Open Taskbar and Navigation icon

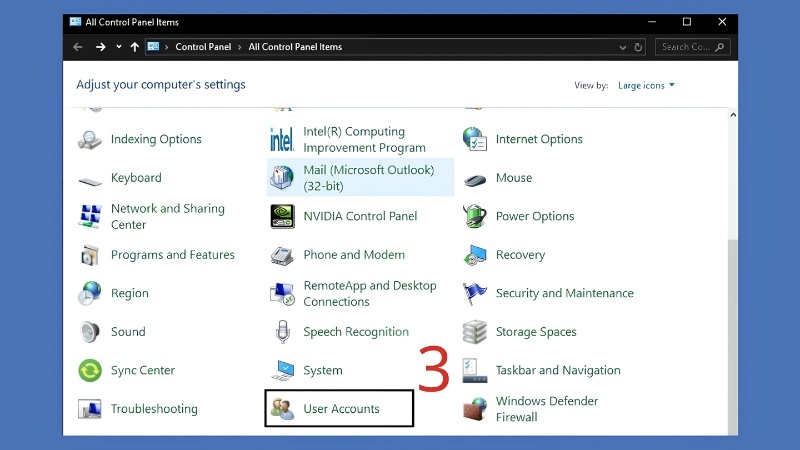(474, 370)
